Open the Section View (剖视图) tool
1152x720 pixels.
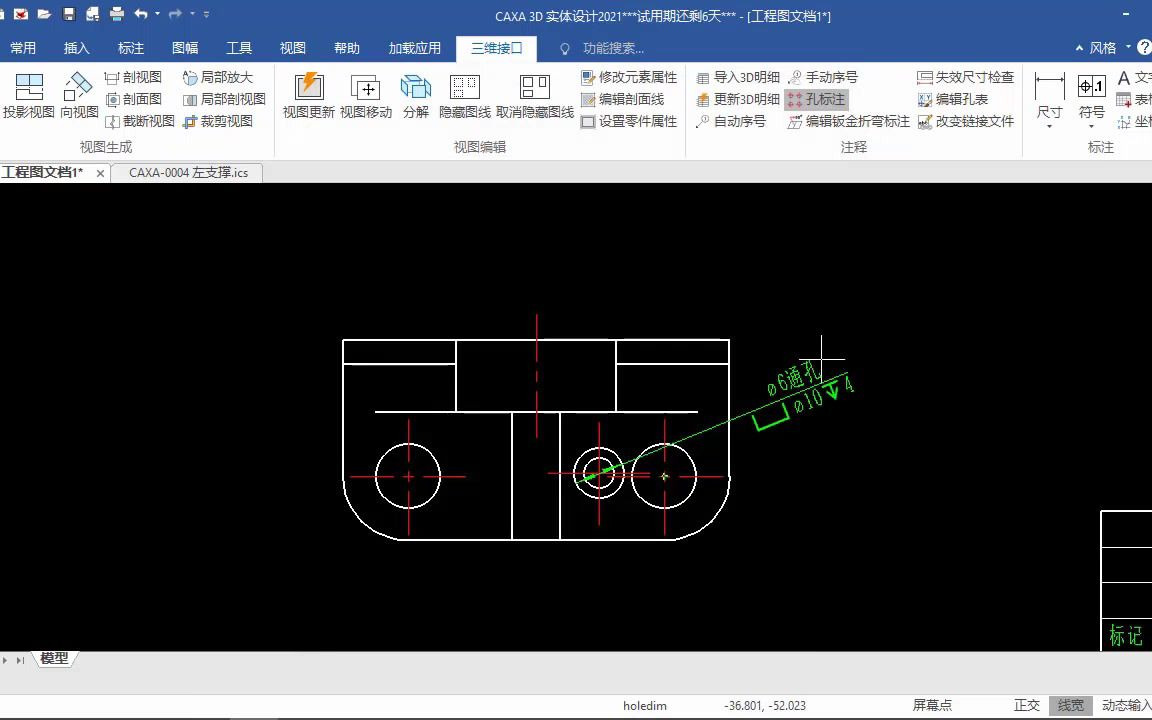(x=133, y=77)
